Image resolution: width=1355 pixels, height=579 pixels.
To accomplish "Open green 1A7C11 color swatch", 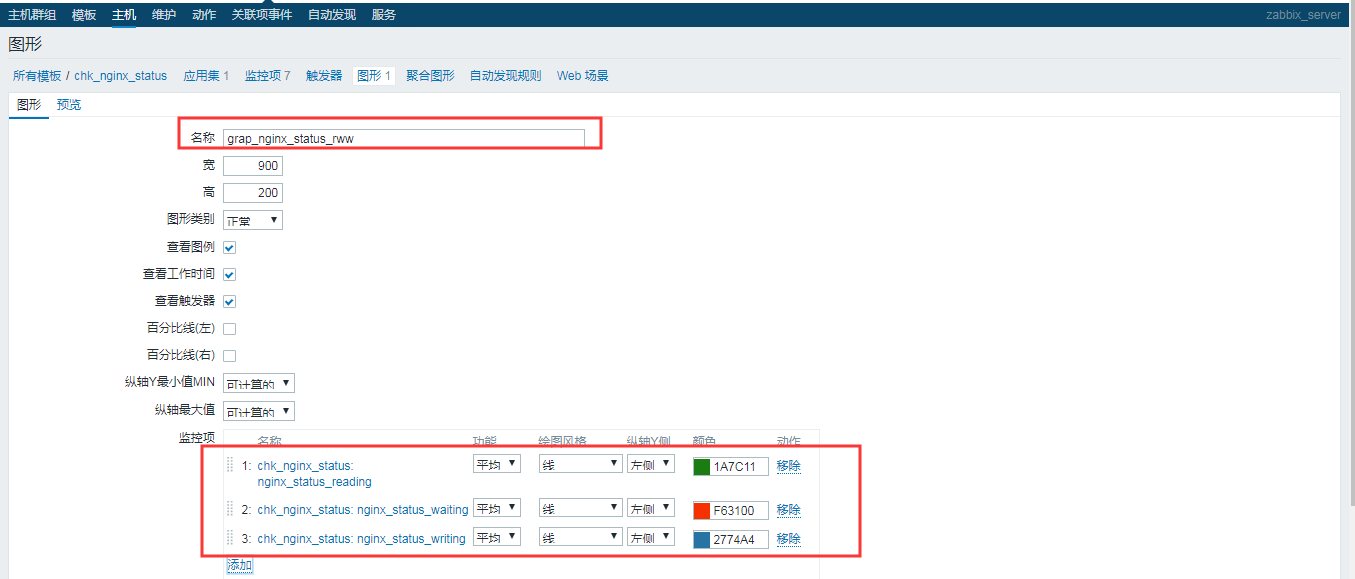I will click(701, 466).
